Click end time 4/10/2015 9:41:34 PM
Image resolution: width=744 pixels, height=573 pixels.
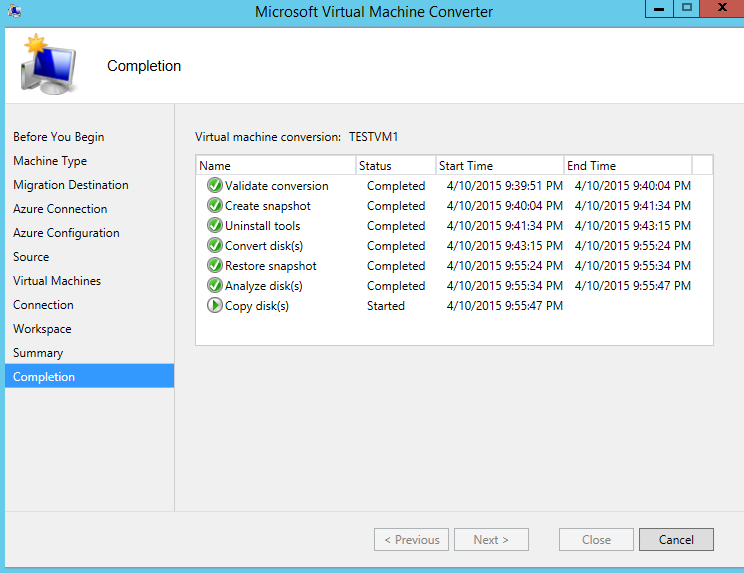point(632,205)
